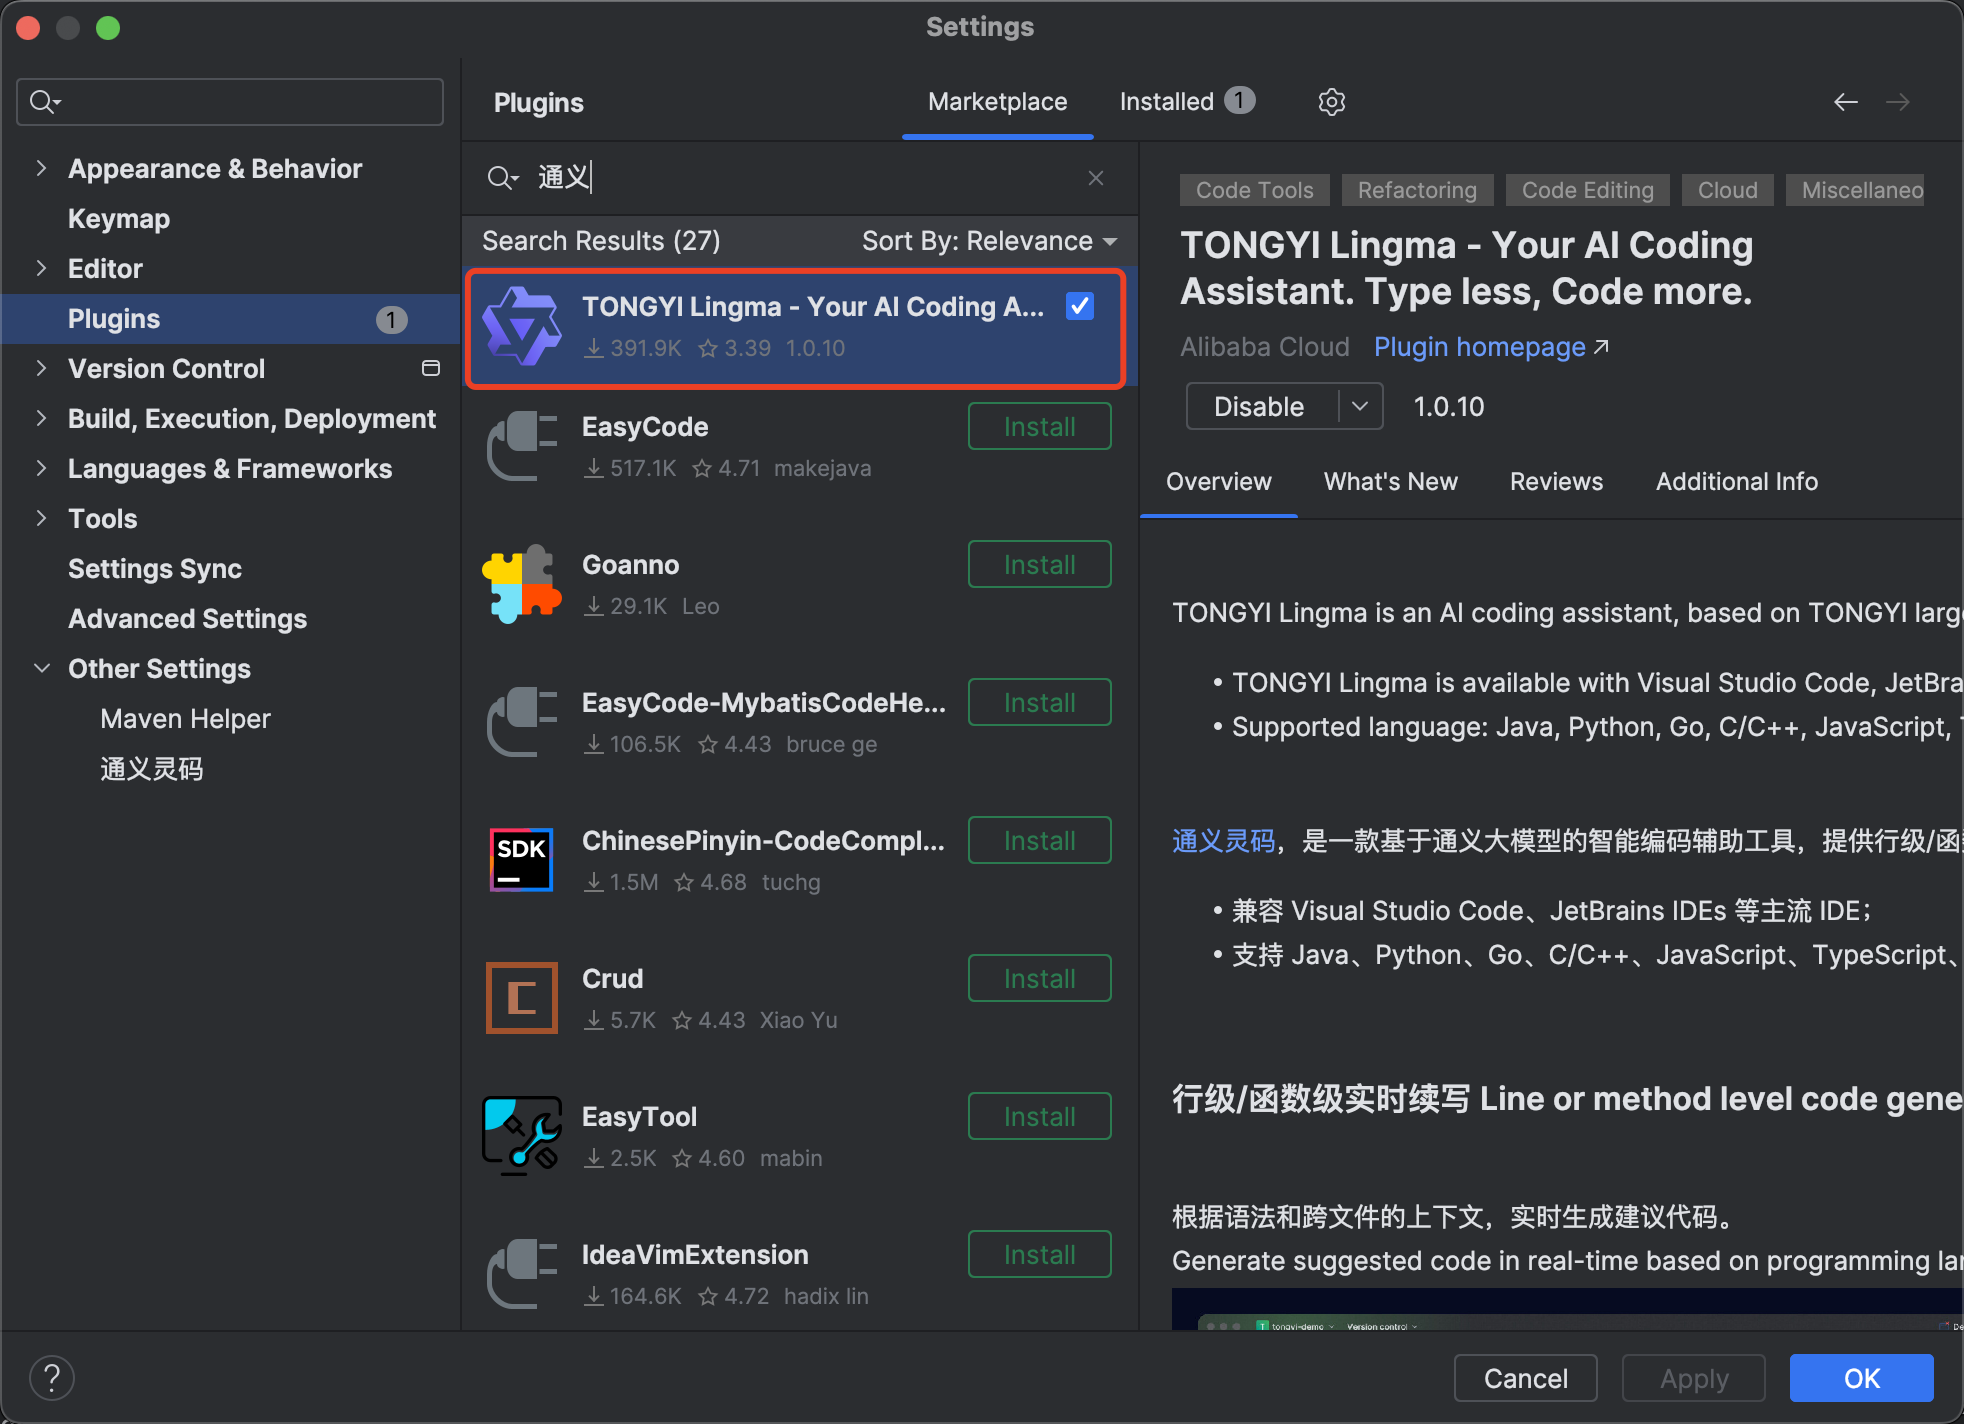The height and width of the screenshot is (1424, 1964).
Task: Click the IdeaVimExtension plug icon
Action: pyautogui.click(x=521, y=1274)
